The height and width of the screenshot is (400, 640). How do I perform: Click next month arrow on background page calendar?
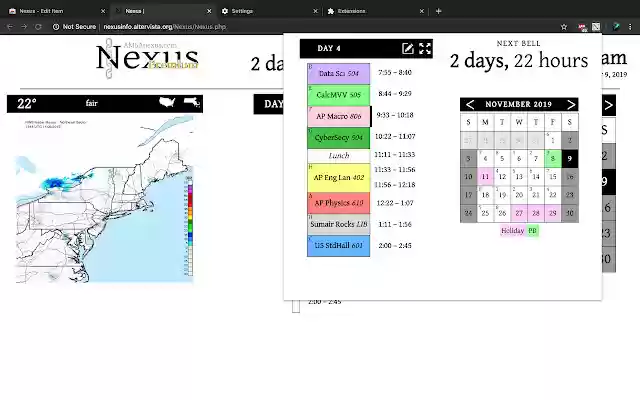tap(609, 105)
